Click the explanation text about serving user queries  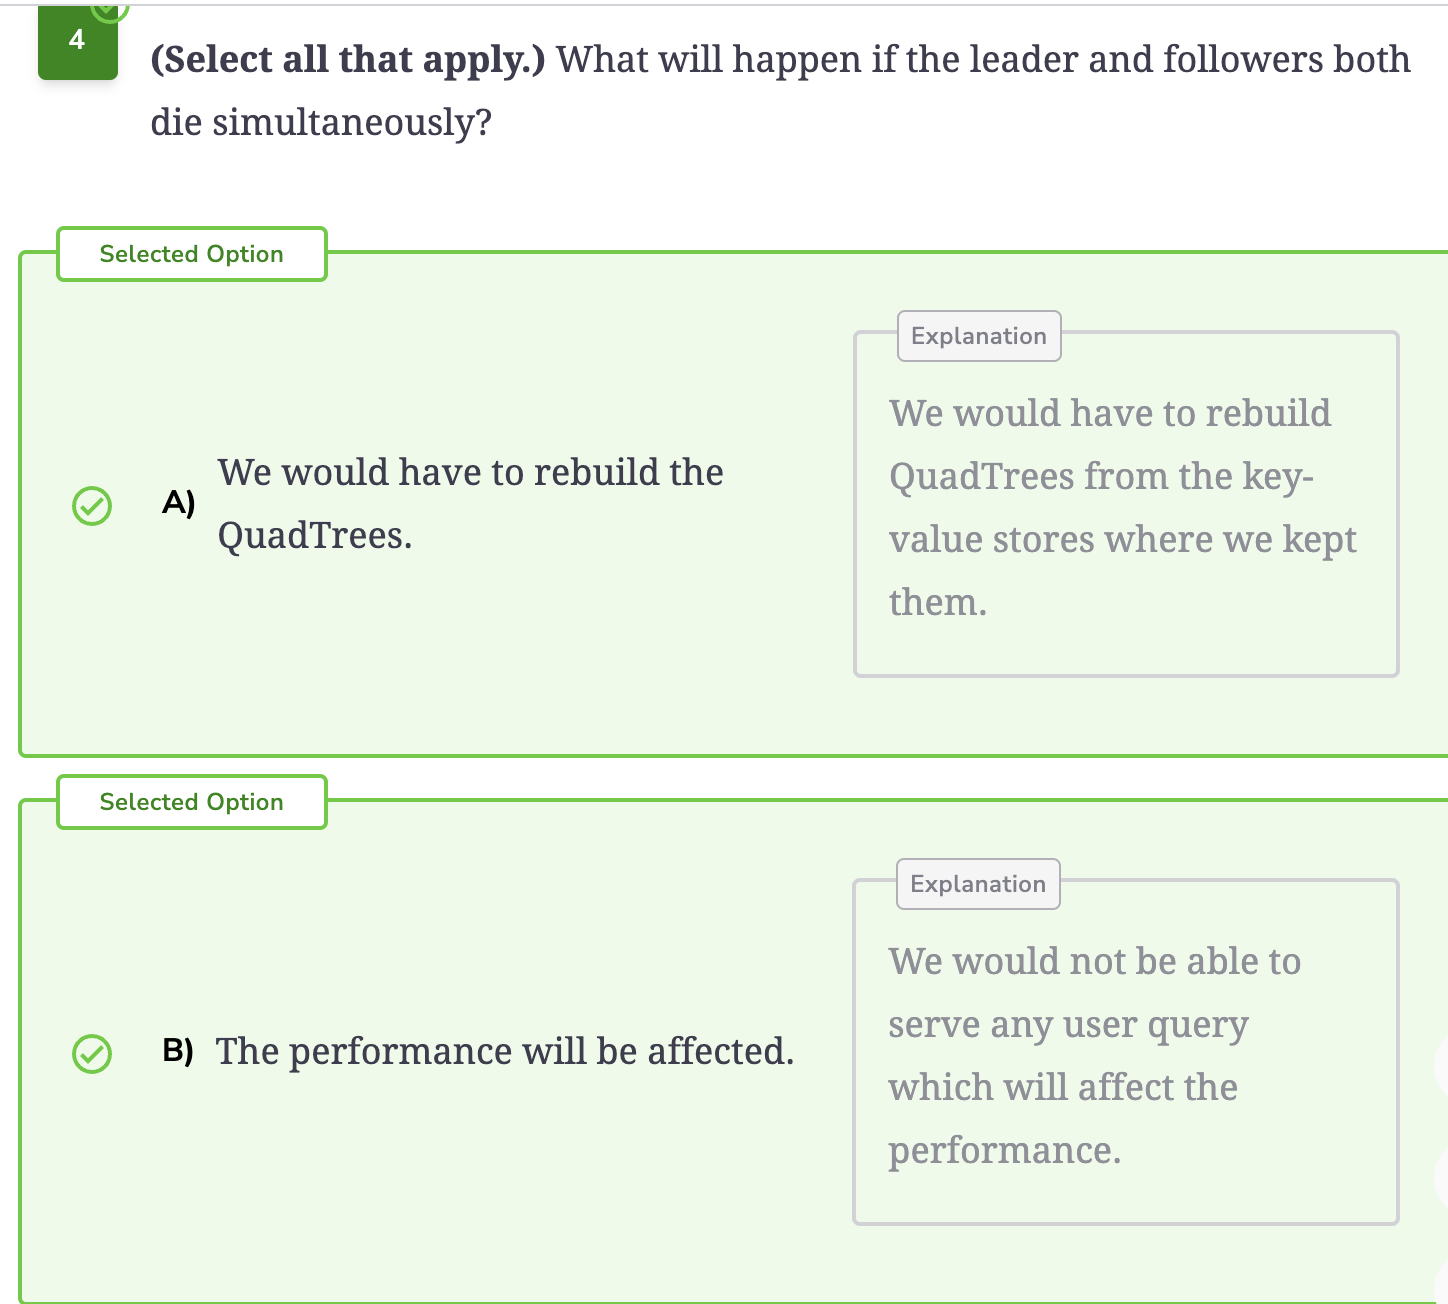coord(1095,1056)
